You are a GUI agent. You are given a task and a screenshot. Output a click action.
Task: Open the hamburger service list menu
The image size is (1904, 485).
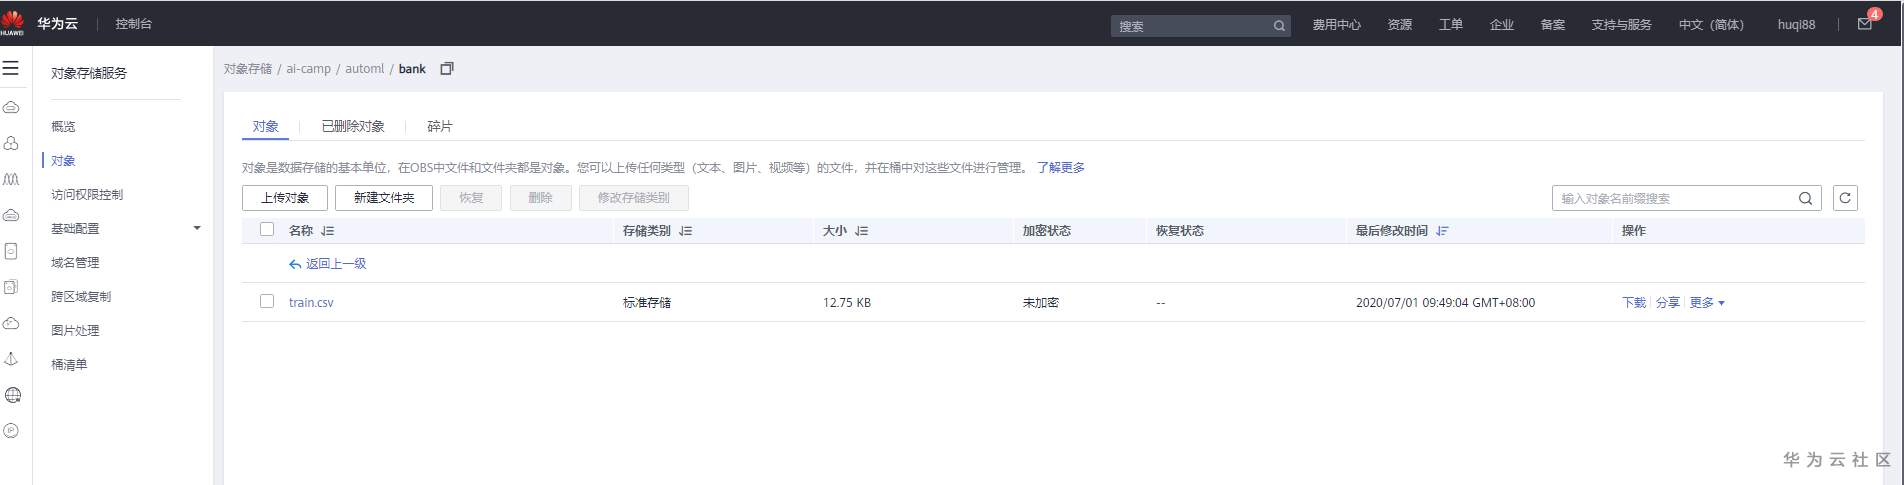click(x=11, y=68)
